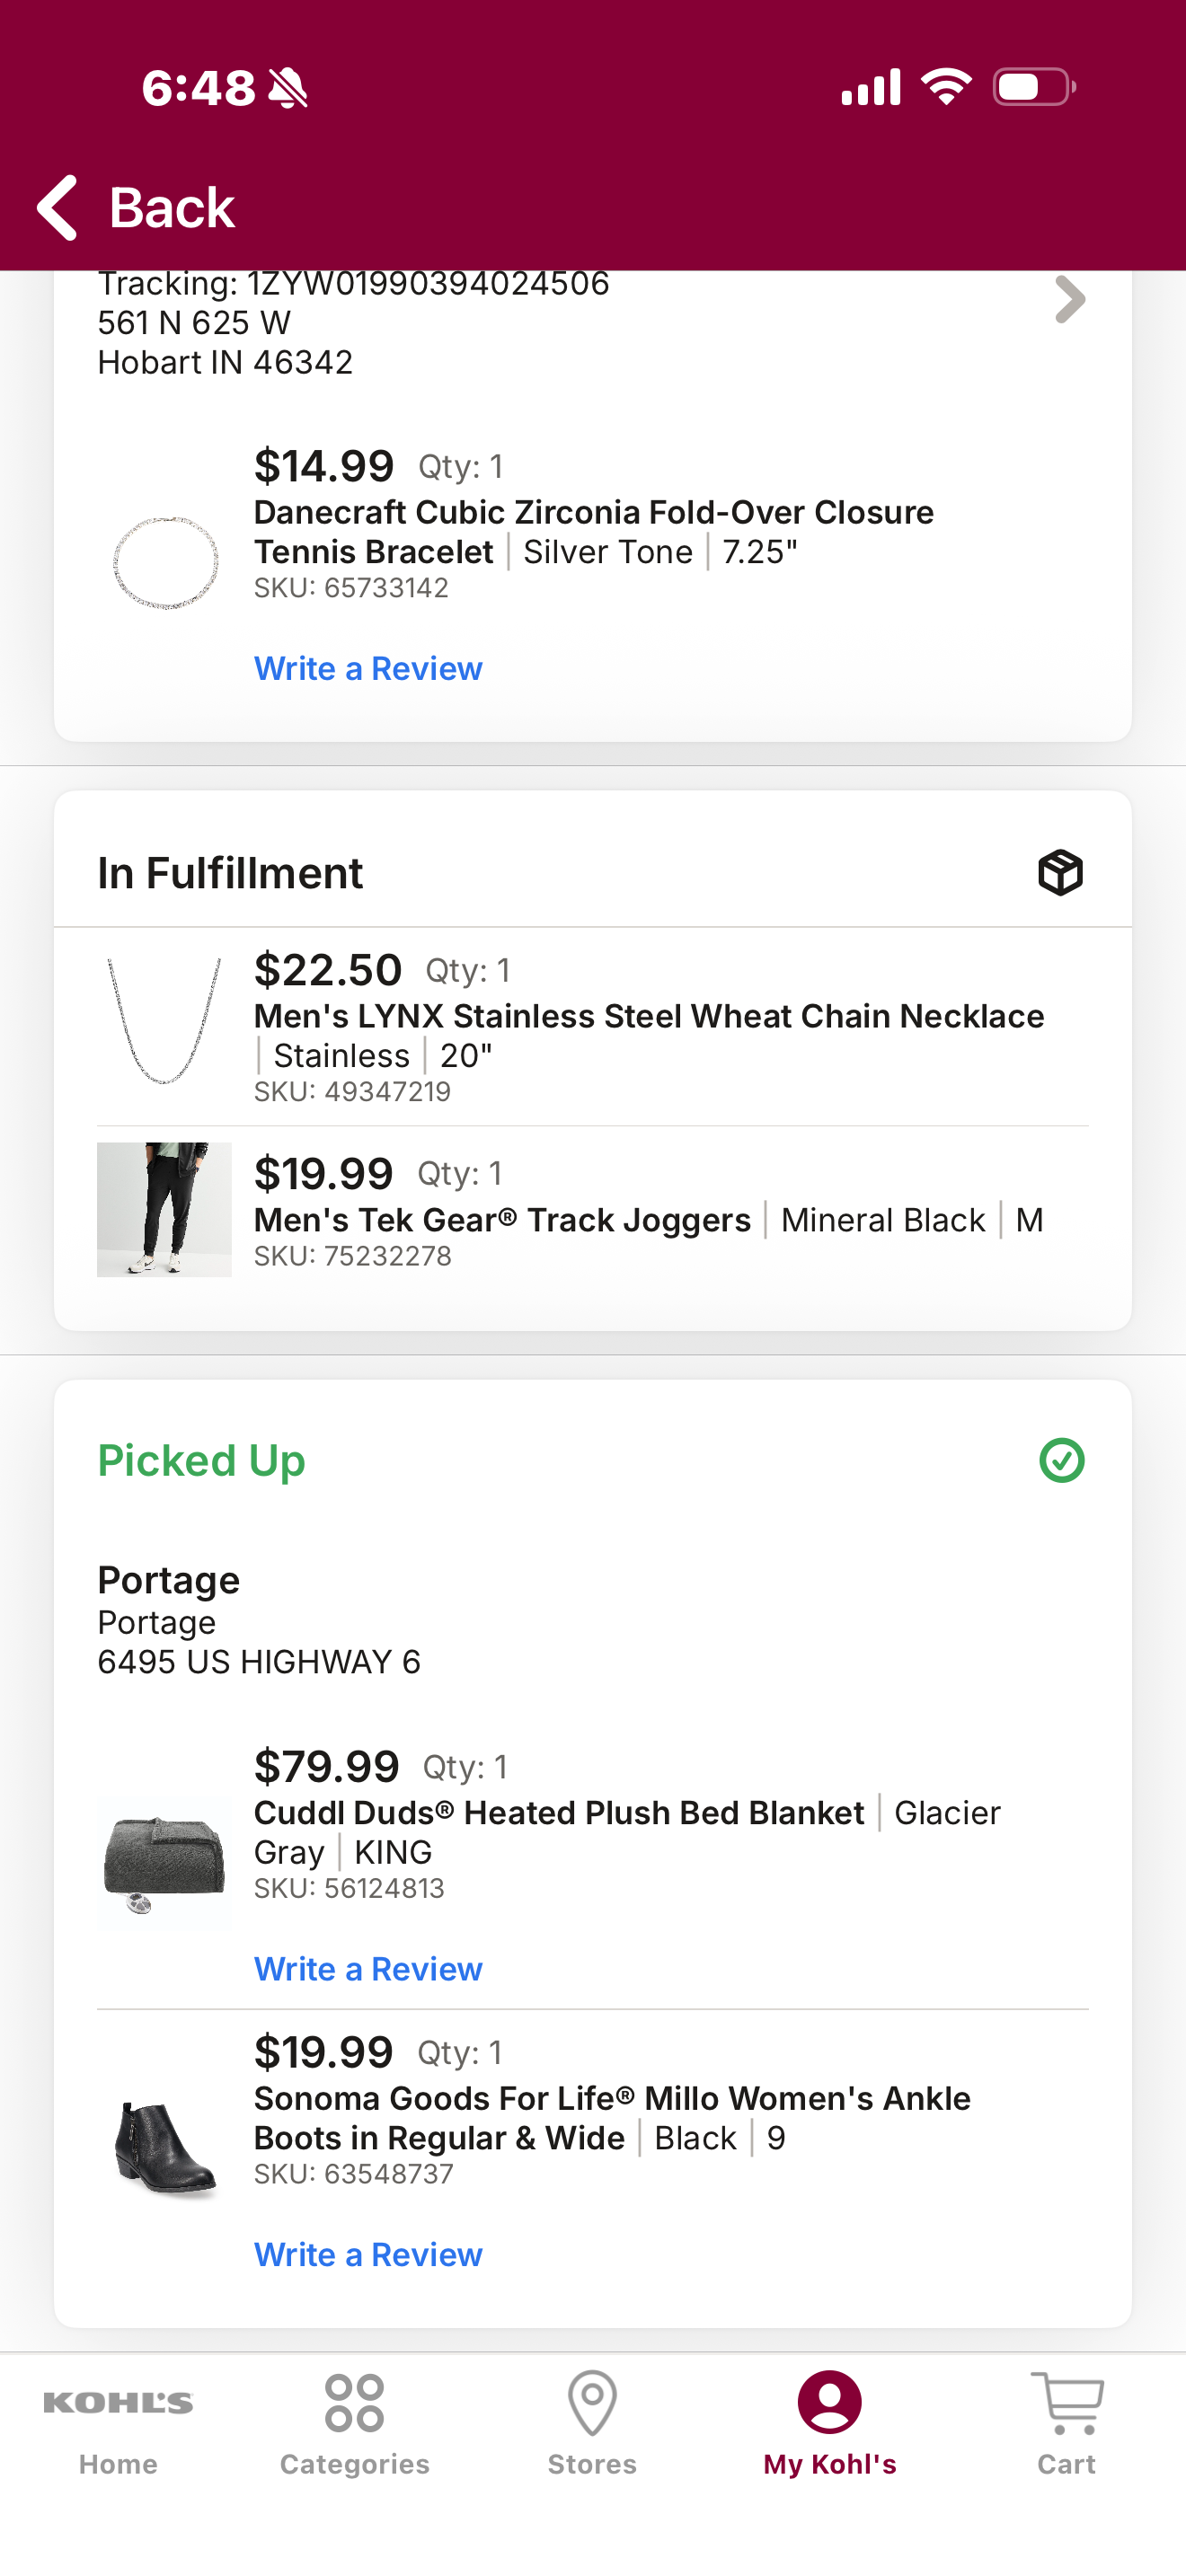Select the My Kohl's profile icon
The height and width of the screenshot is (2576, 1186).
point(829,2402)
